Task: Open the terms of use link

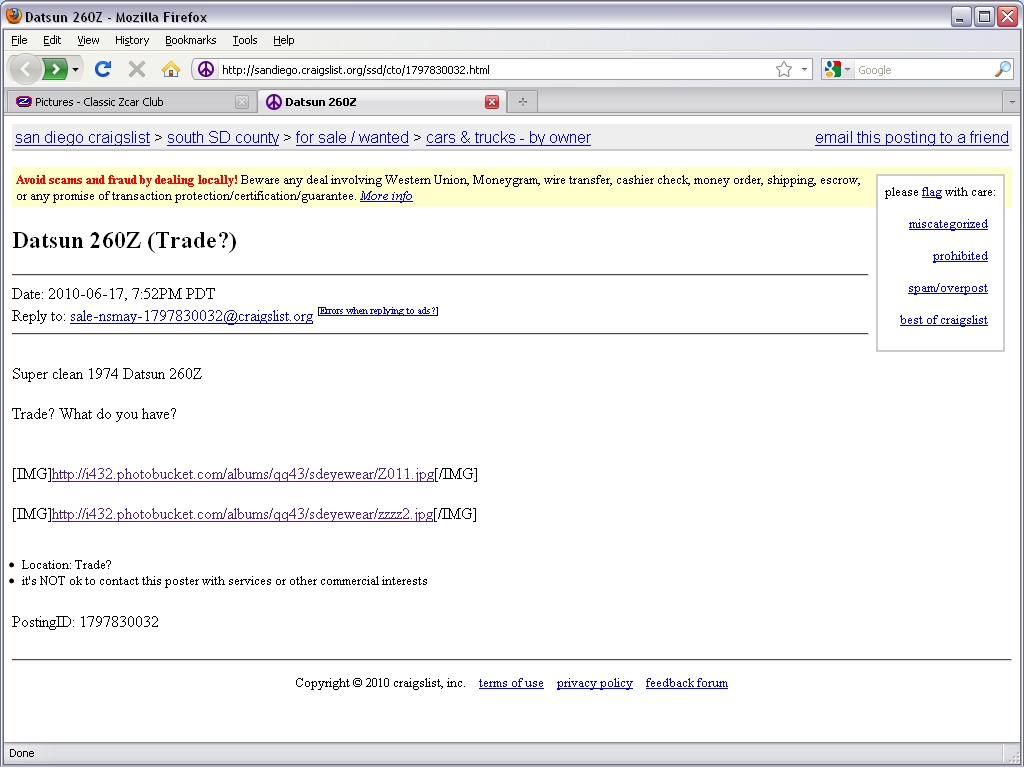Action: click(x=511, y=683)
